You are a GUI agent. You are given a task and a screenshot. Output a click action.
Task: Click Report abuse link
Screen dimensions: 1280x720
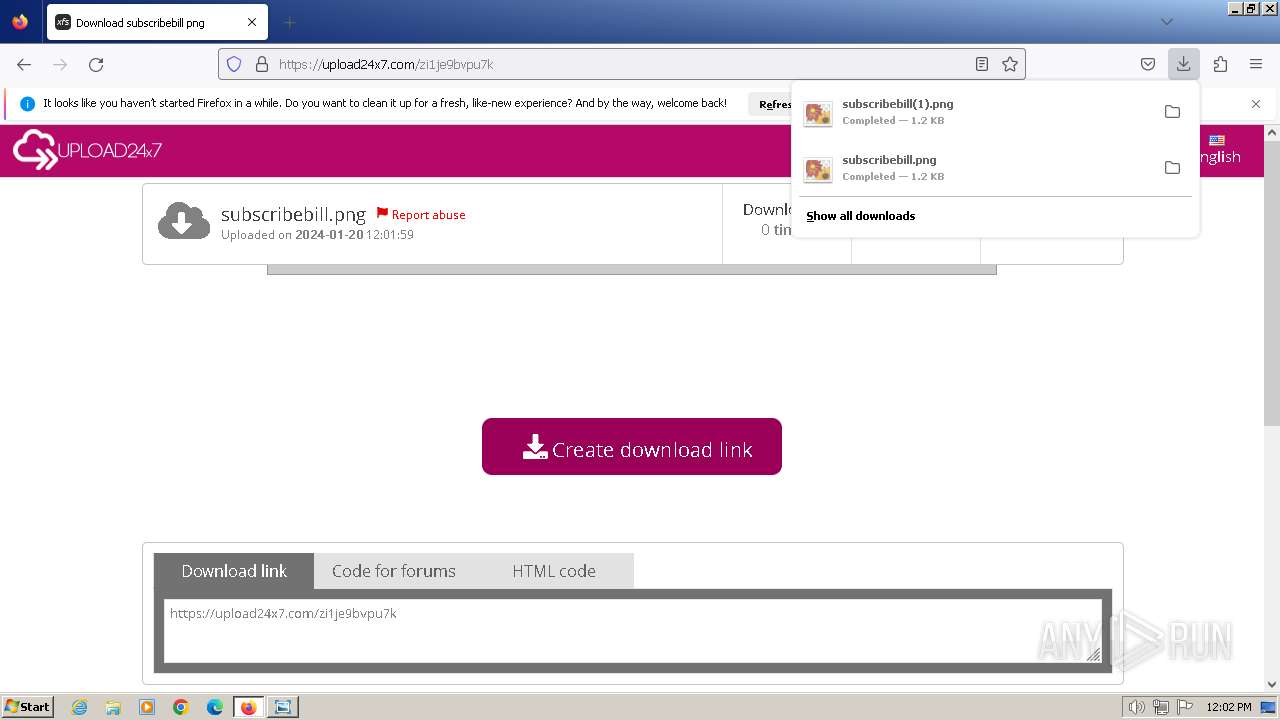point(421,215)
